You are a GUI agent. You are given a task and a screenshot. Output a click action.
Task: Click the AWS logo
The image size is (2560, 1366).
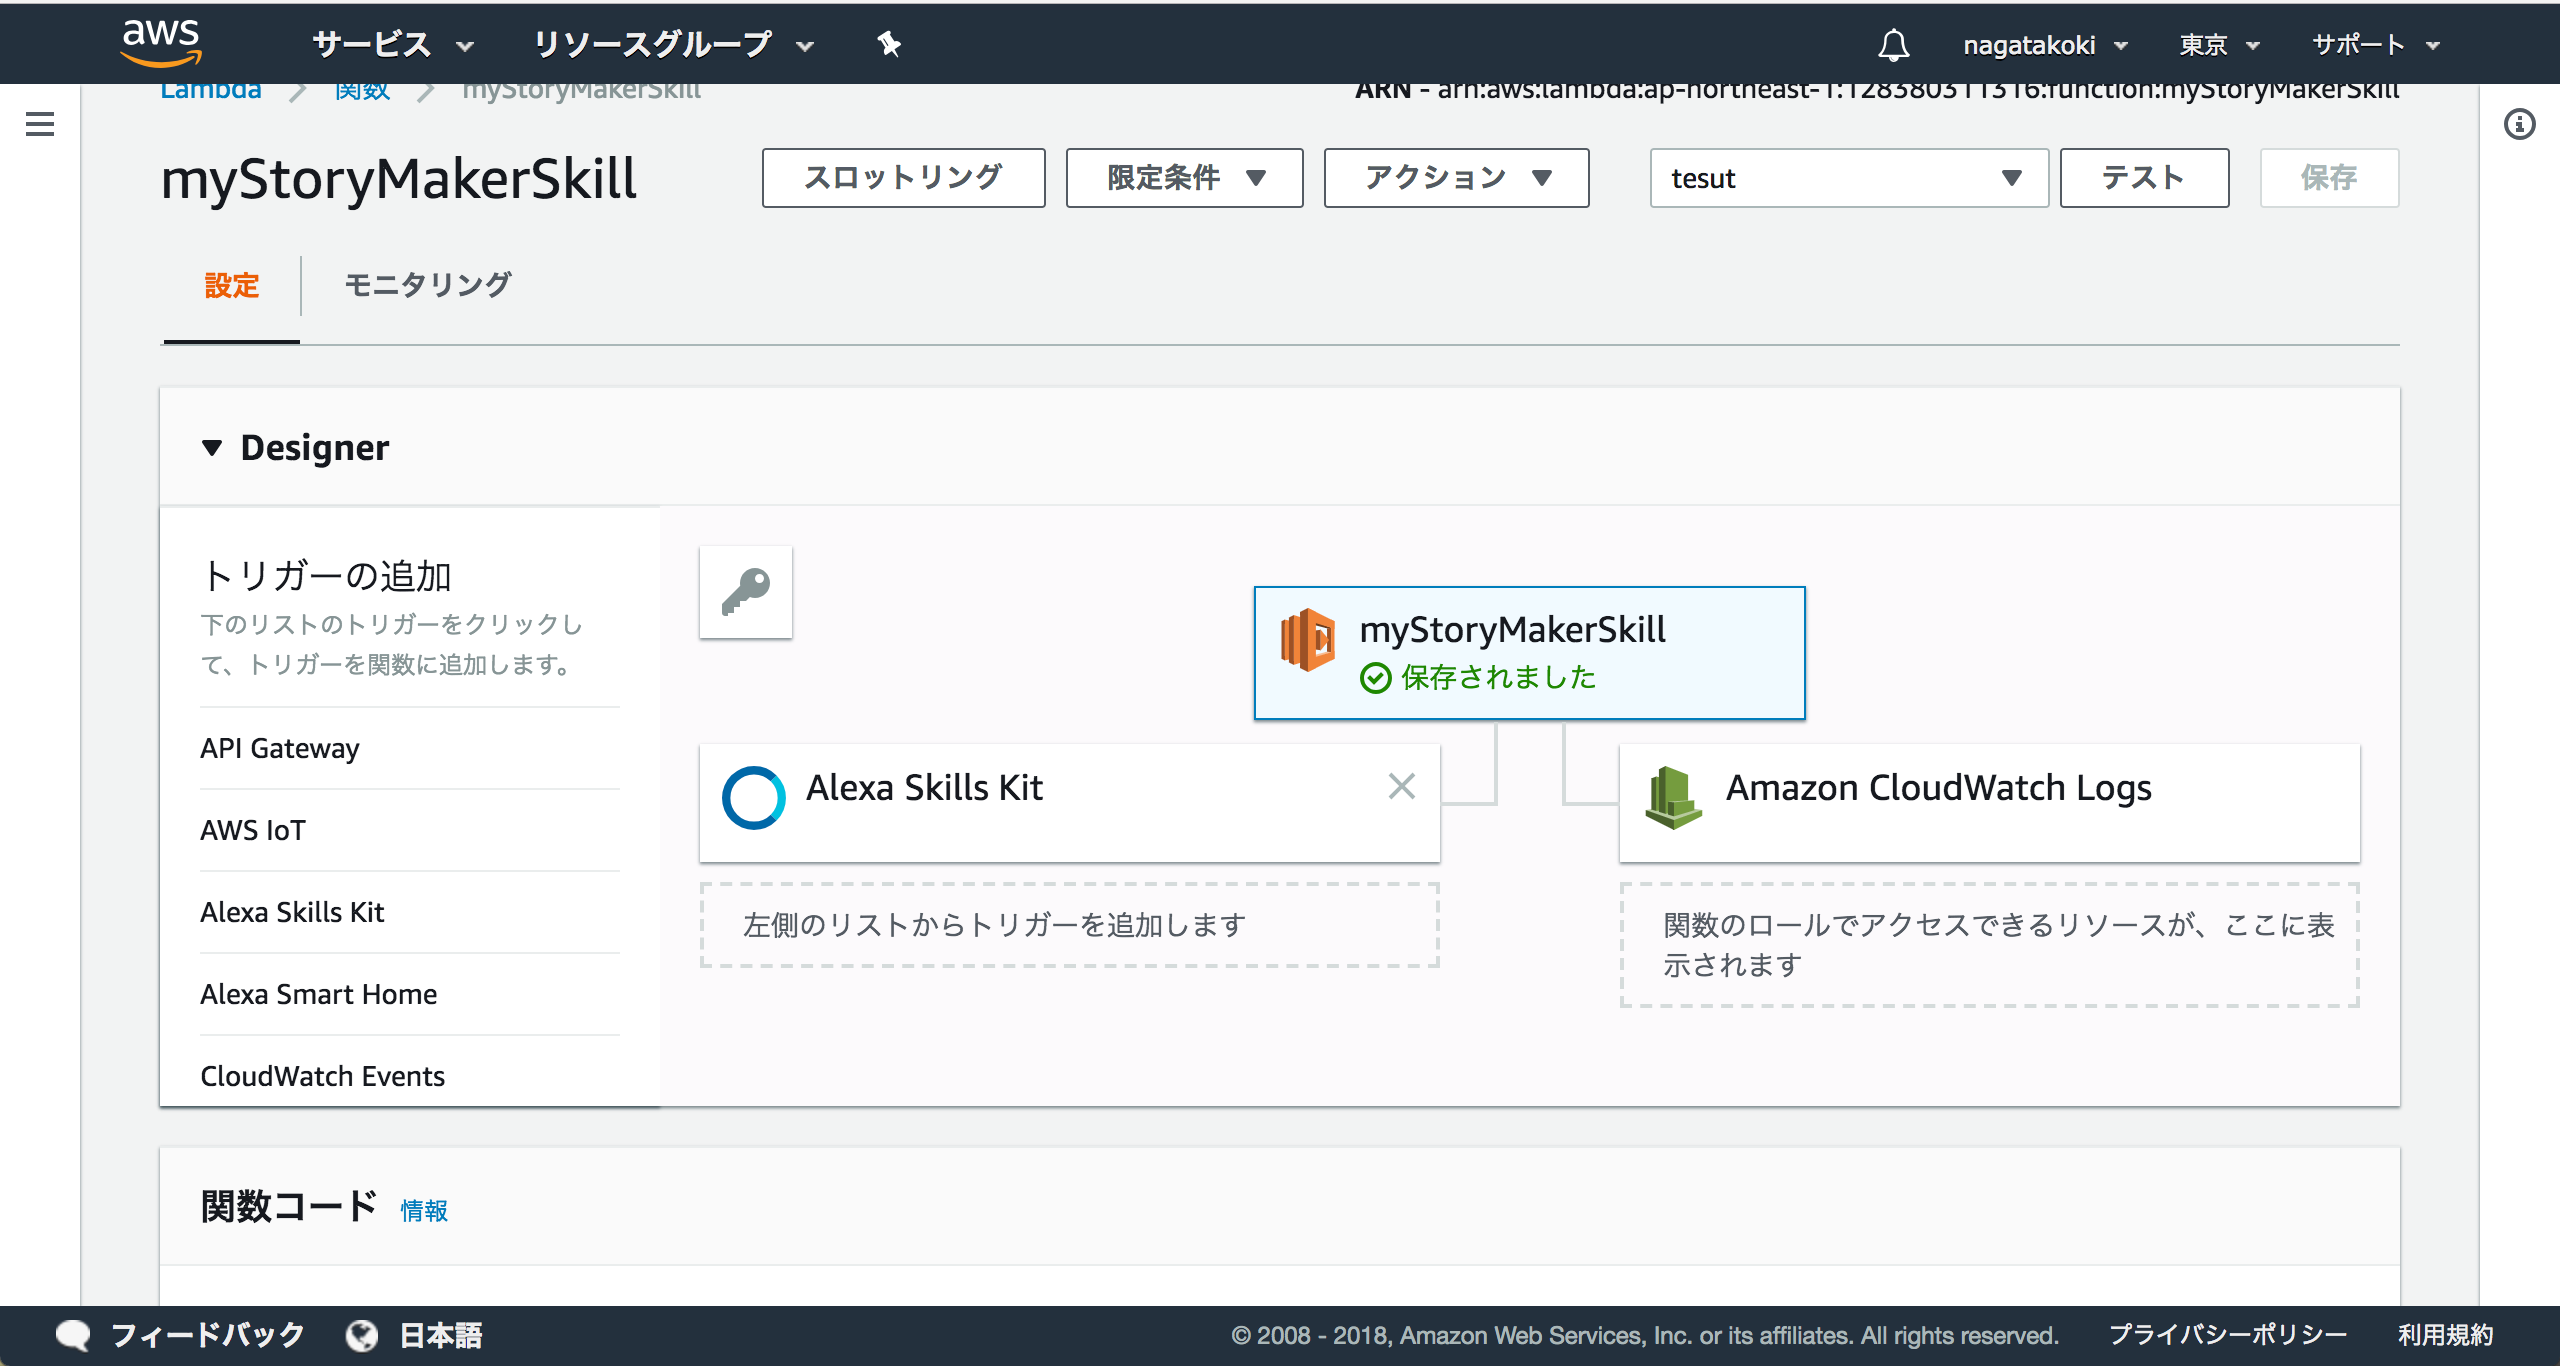[x=161, y=43]
